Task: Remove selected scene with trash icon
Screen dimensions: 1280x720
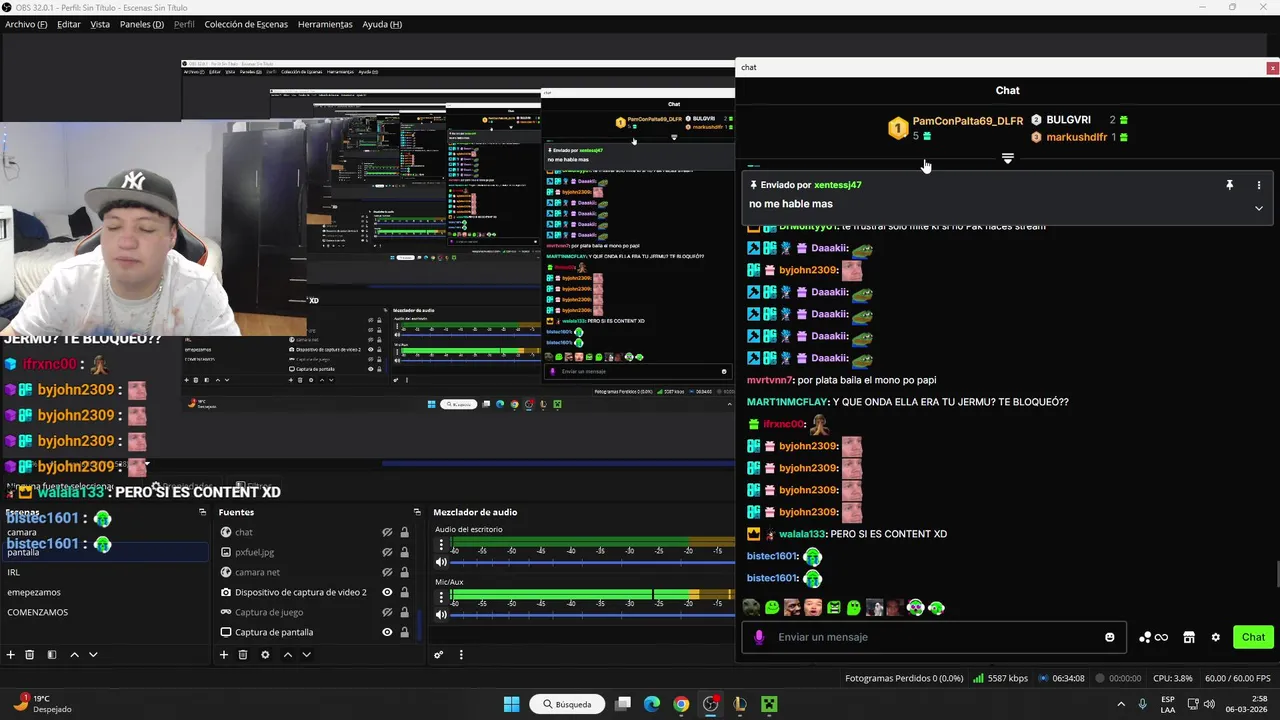Action: (30, 655)
